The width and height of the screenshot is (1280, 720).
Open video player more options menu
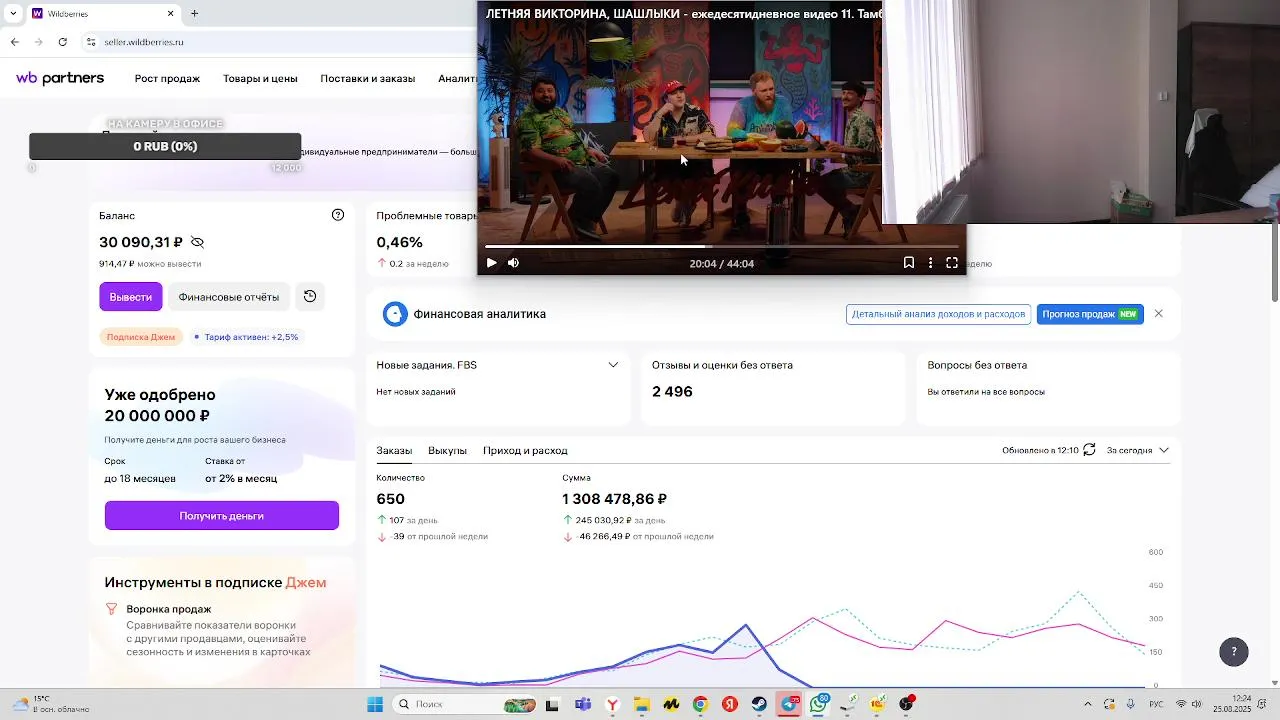pos(930,263)
